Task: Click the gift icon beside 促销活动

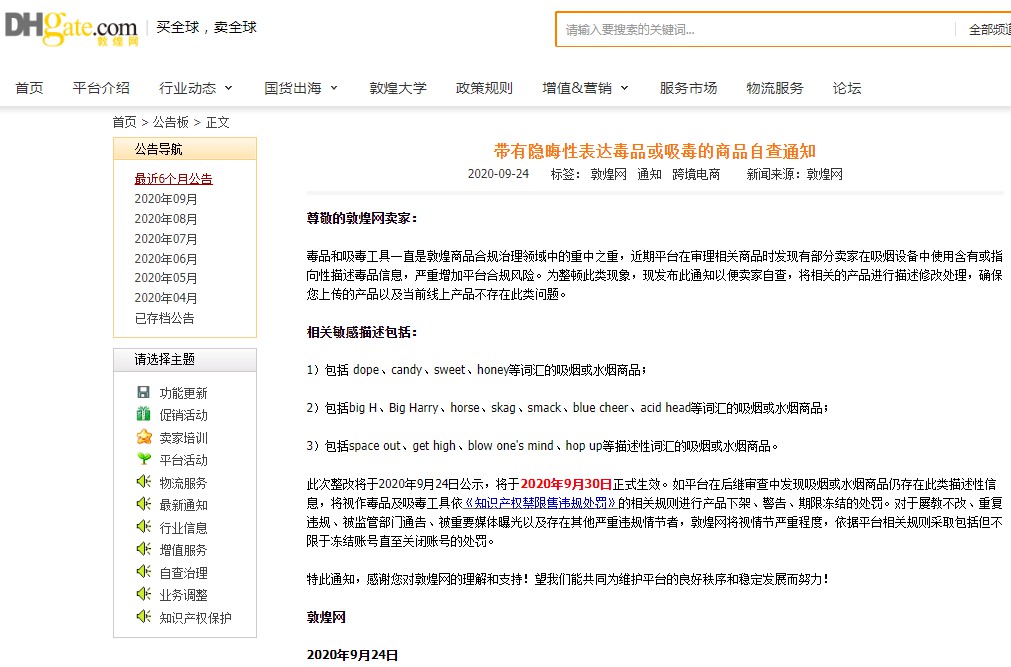Action: [143, 414]
